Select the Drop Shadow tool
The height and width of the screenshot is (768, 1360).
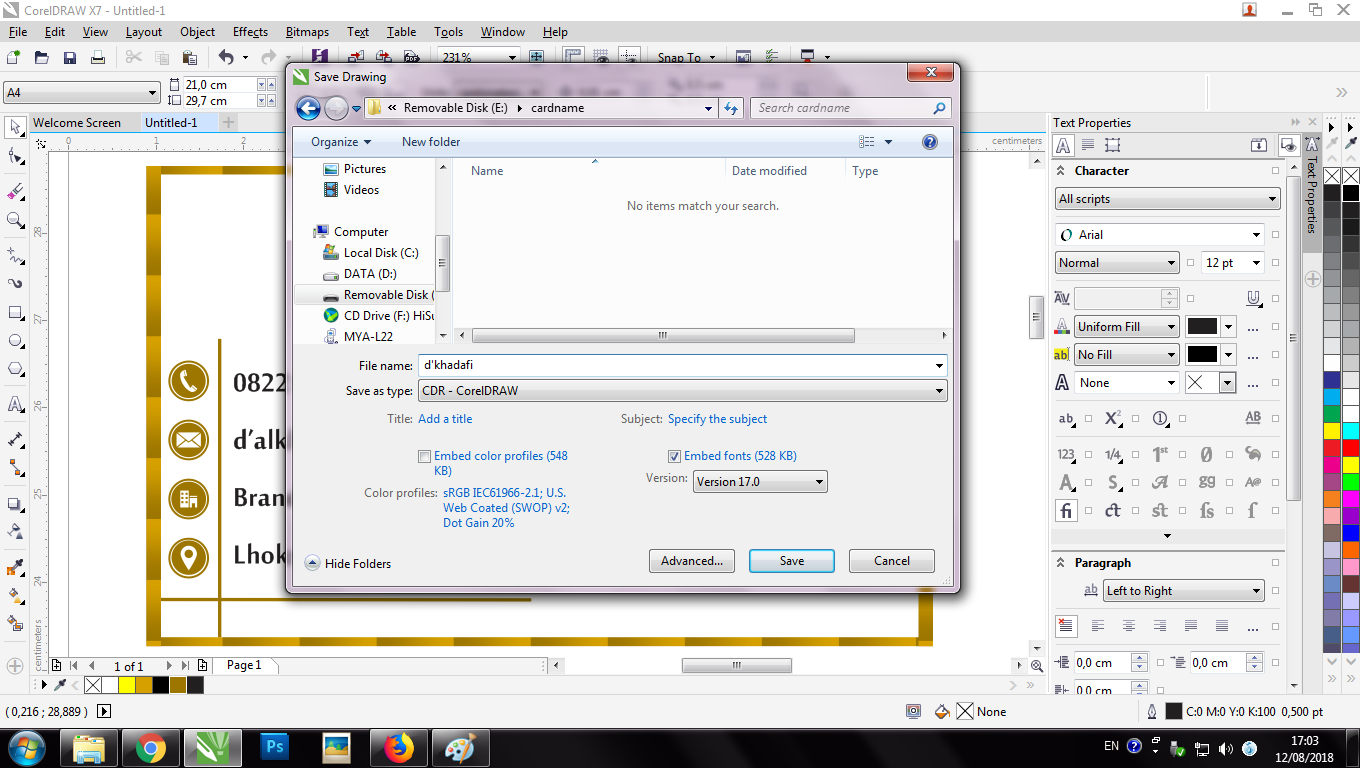(15, 504)
